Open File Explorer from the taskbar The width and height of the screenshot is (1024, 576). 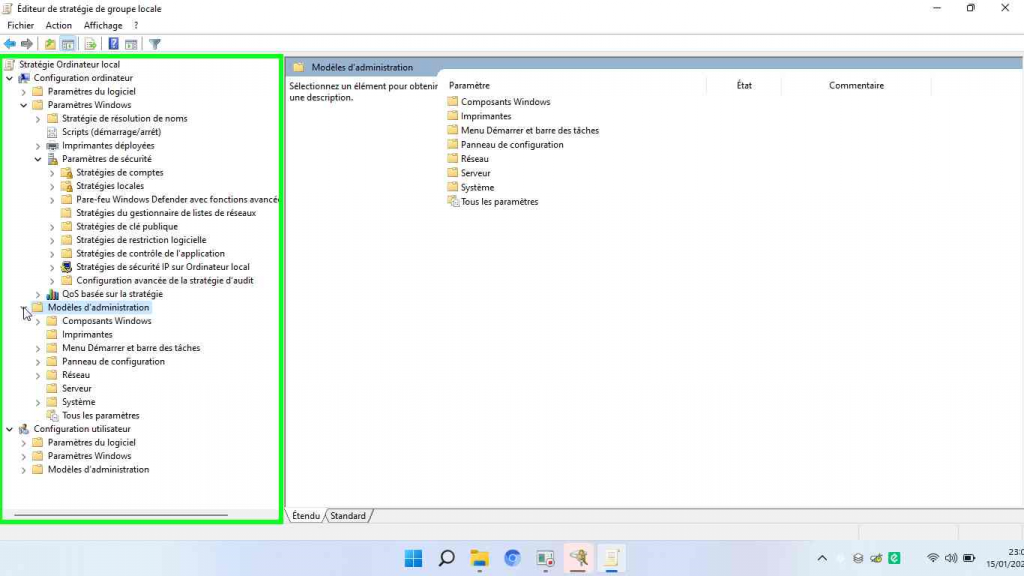(479, 559)
